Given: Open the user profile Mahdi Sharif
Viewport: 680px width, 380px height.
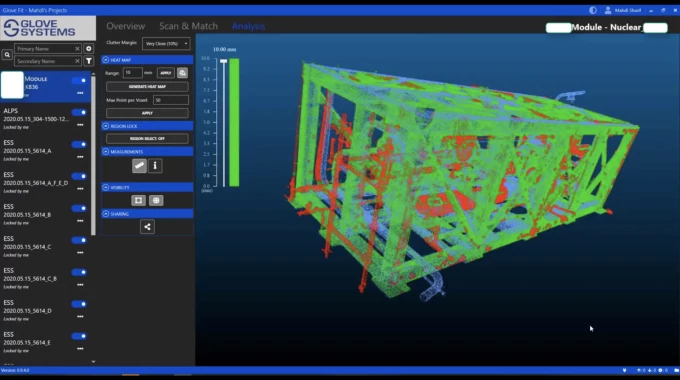Looking at the screenshot, I should click(623, 10).
